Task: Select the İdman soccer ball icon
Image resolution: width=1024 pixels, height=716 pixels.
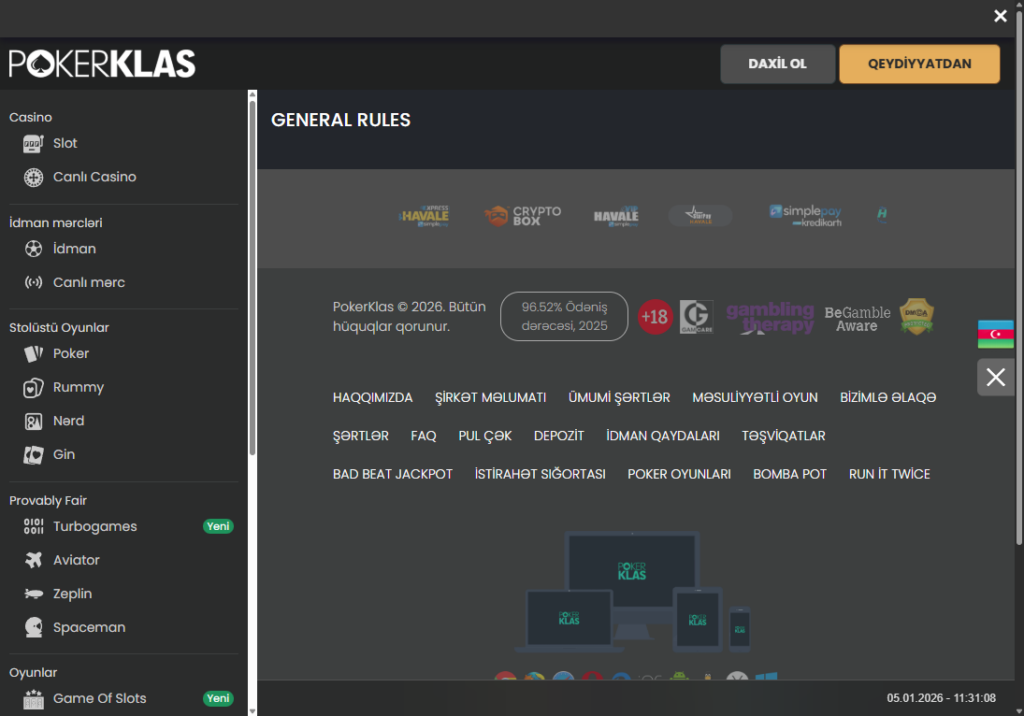Action: [33, 249]
